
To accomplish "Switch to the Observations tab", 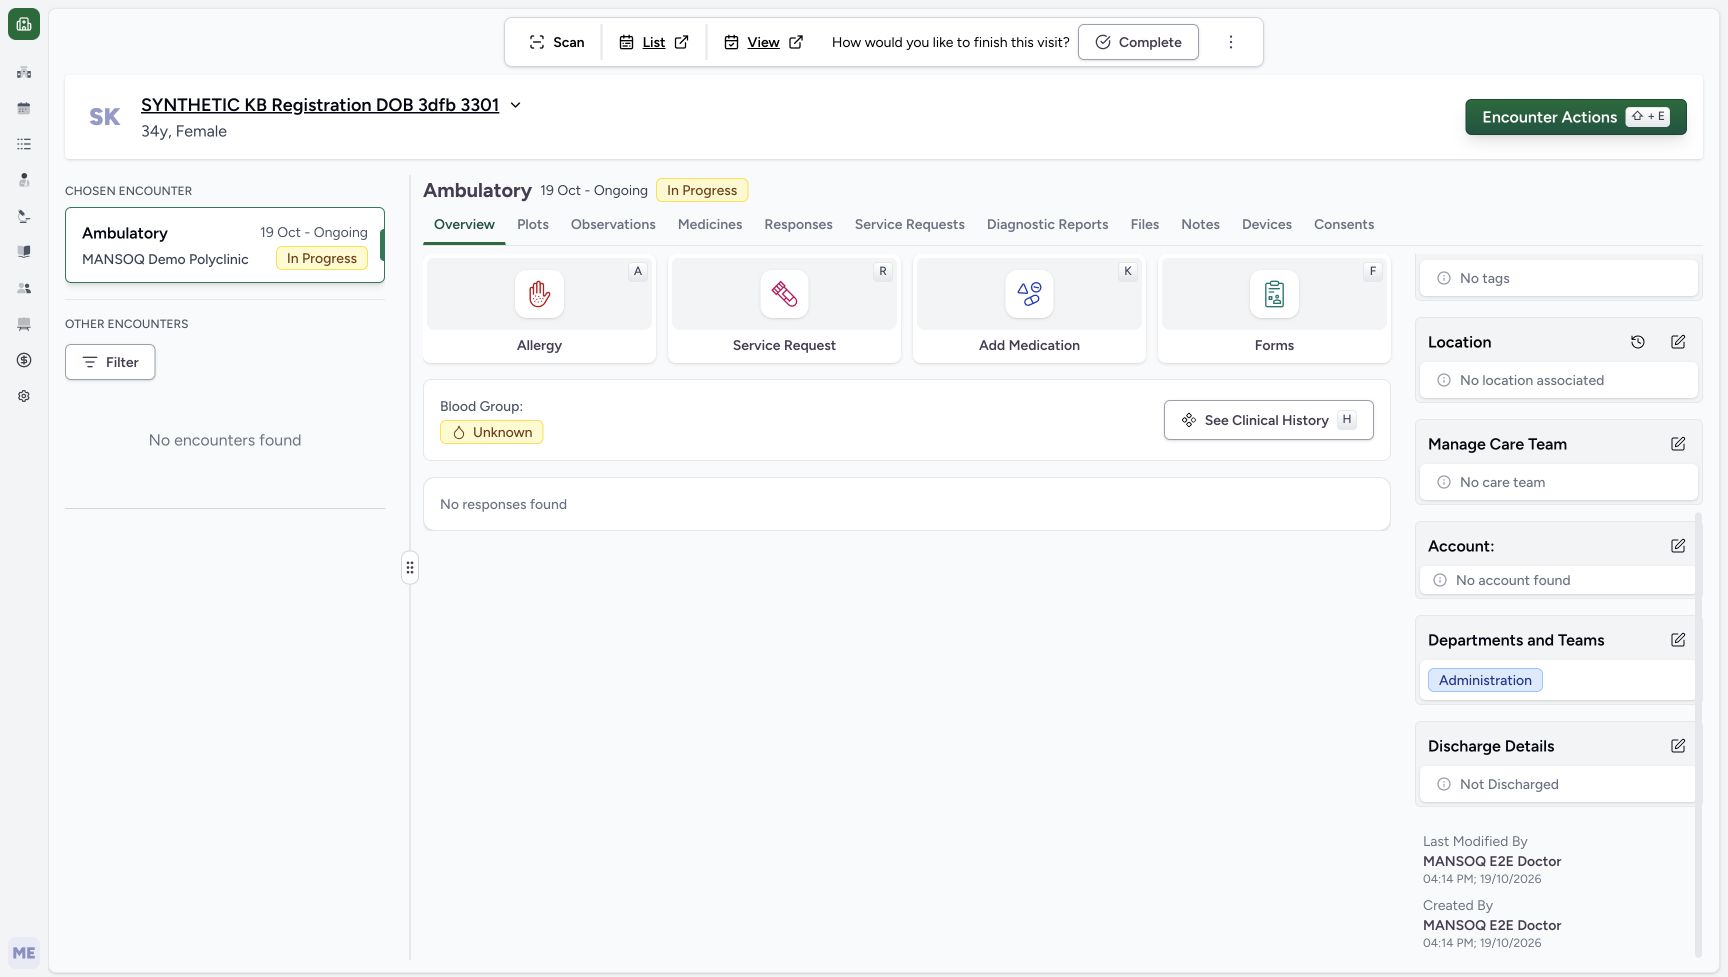I will pyautogui.click(x=613, y=224).
